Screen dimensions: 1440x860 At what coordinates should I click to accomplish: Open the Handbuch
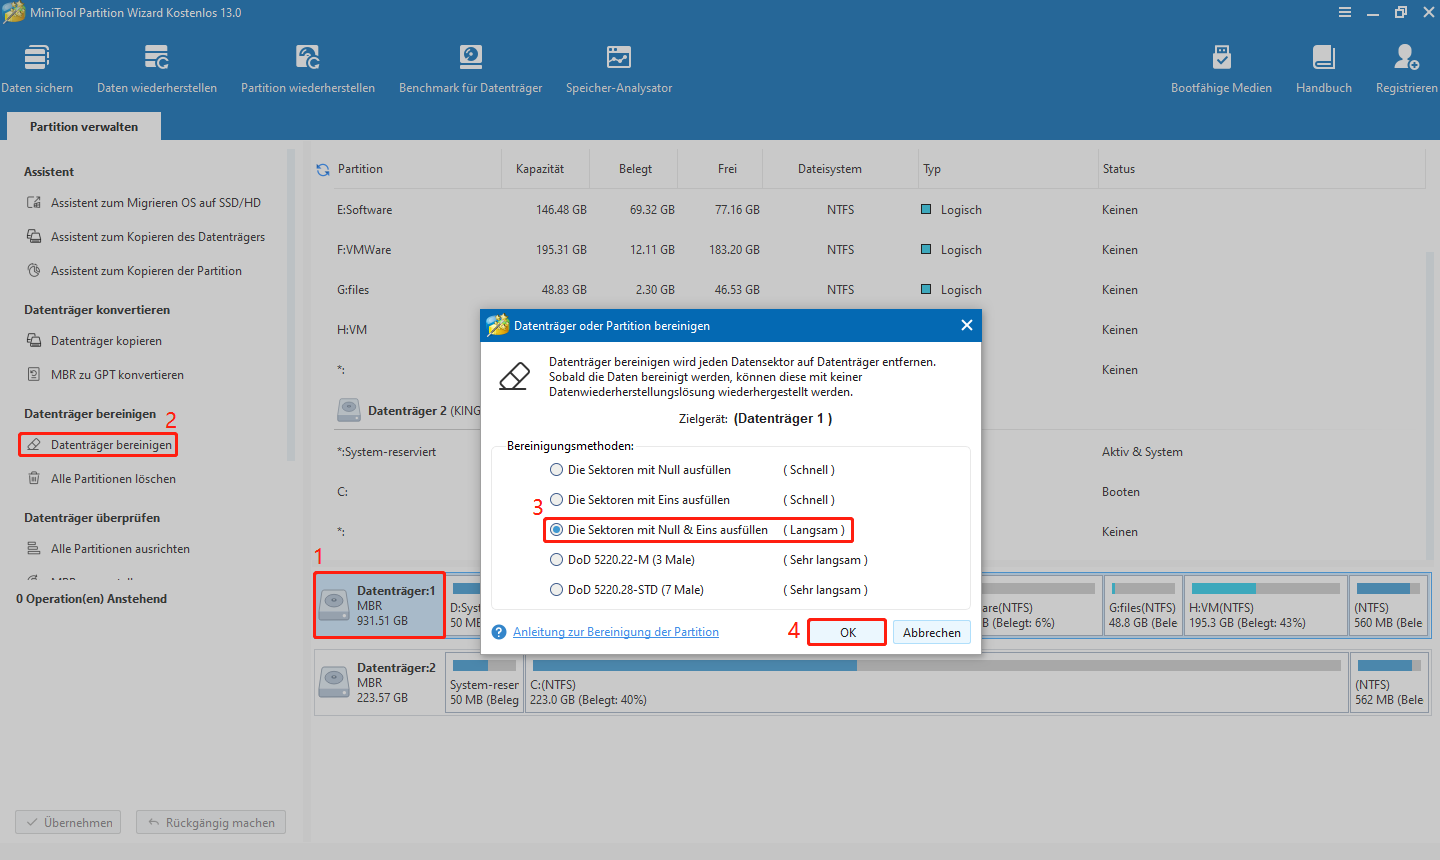pyautogui.click(x=1323, y=66)
